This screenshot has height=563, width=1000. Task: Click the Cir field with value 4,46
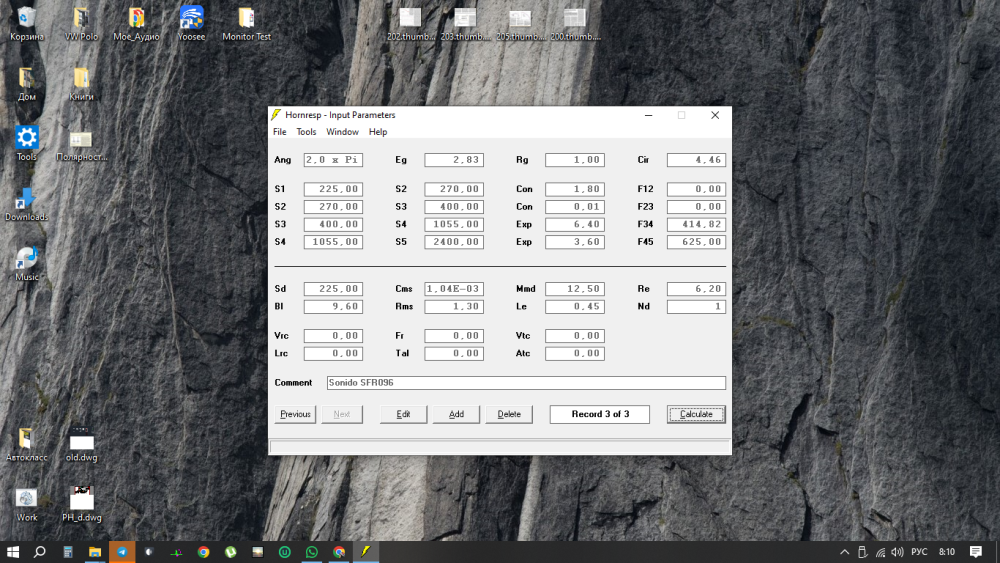696,160
